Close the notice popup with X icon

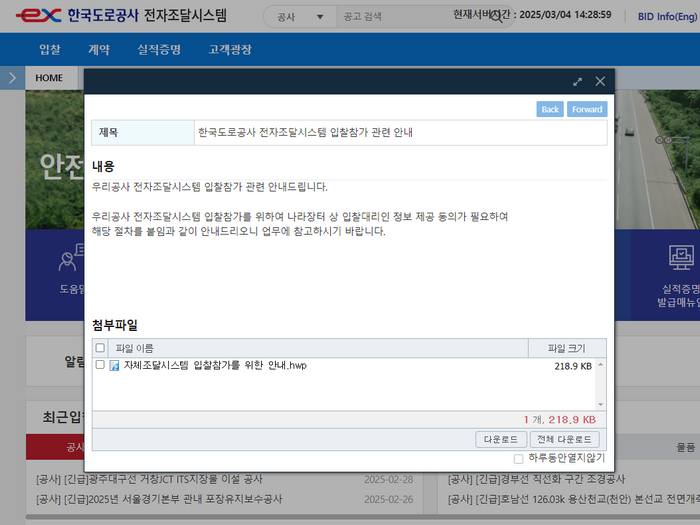point(600,82)
